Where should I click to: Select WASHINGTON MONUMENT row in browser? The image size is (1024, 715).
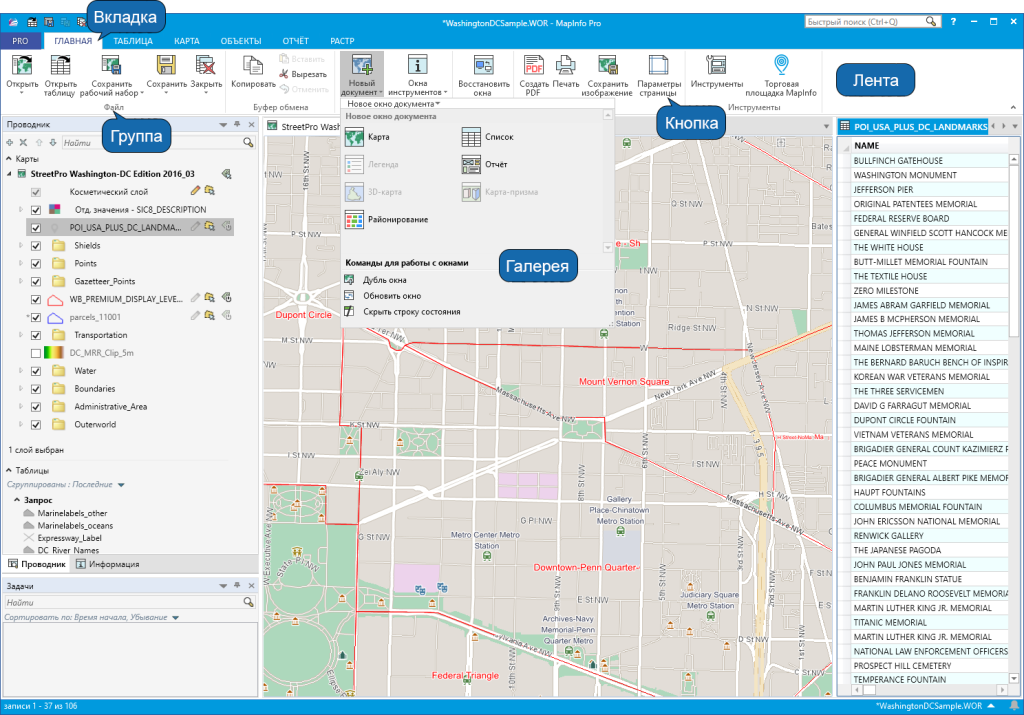pos(930,175)
